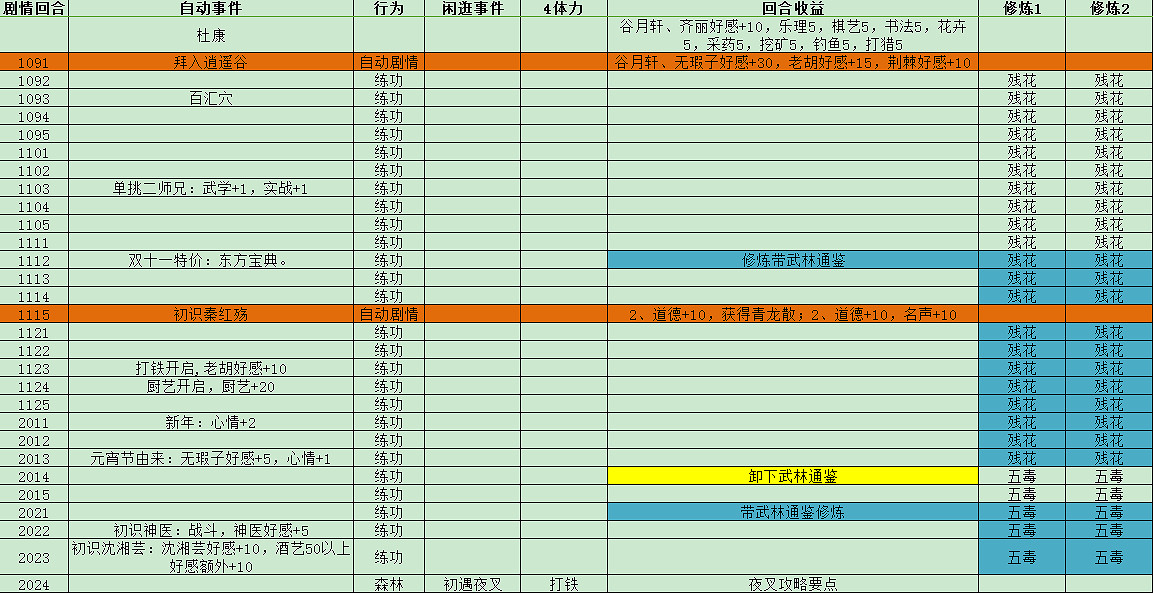Viewport: 1153px width, 593px height.
Task: Click the yellow 卸下武林通鉴 cell
Action: [793, 477]
